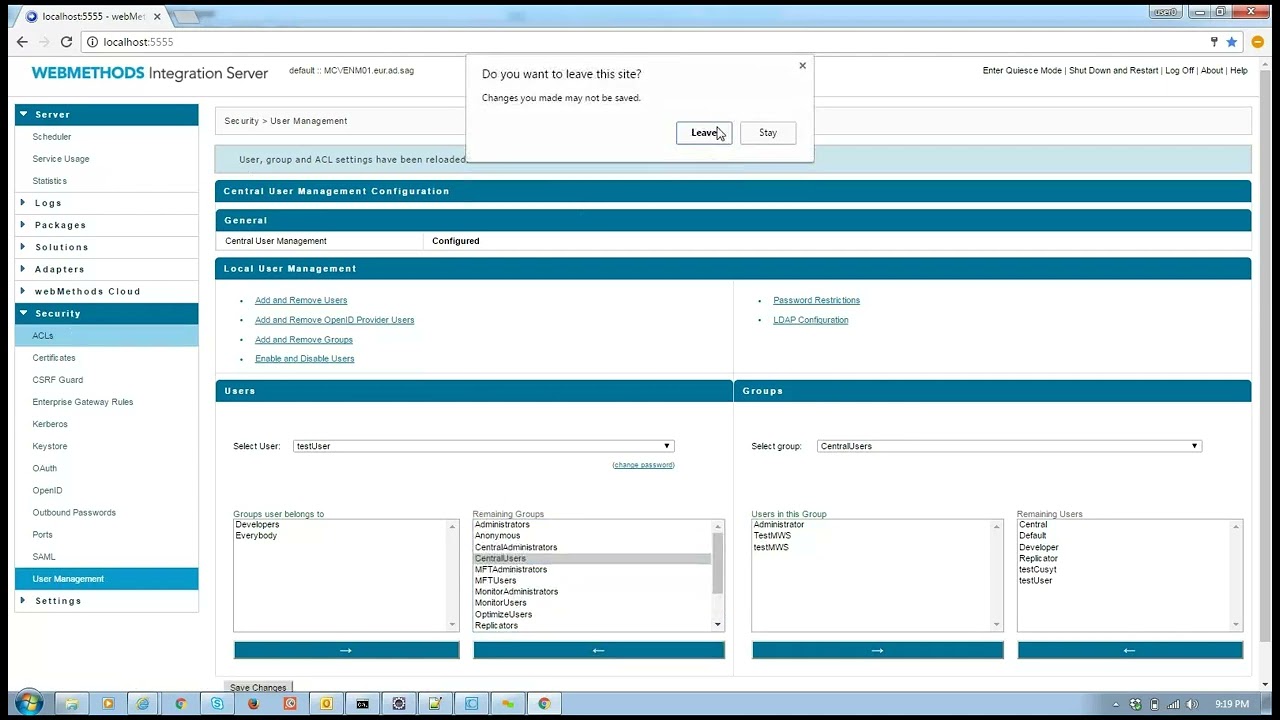Click Save Changes button

[258, 688]
